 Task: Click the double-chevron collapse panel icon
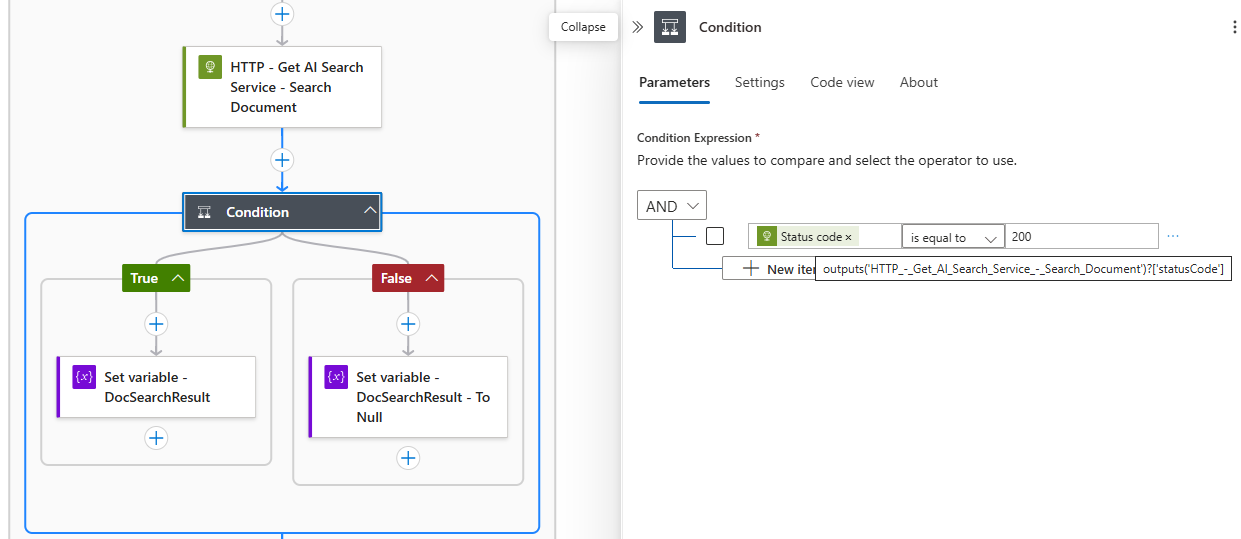[x=638, y=27]
